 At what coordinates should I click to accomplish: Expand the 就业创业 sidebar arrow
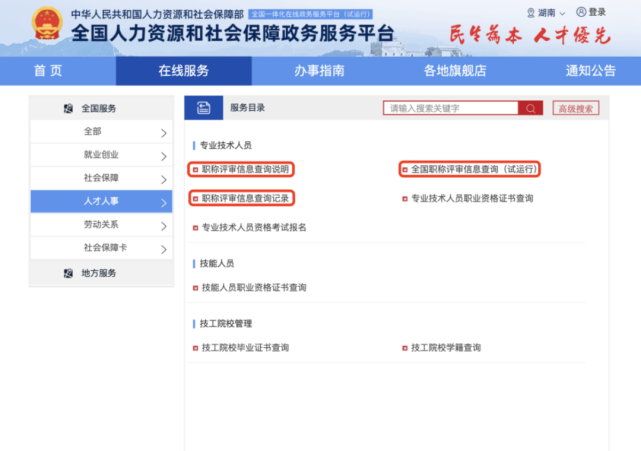(164, 155)
